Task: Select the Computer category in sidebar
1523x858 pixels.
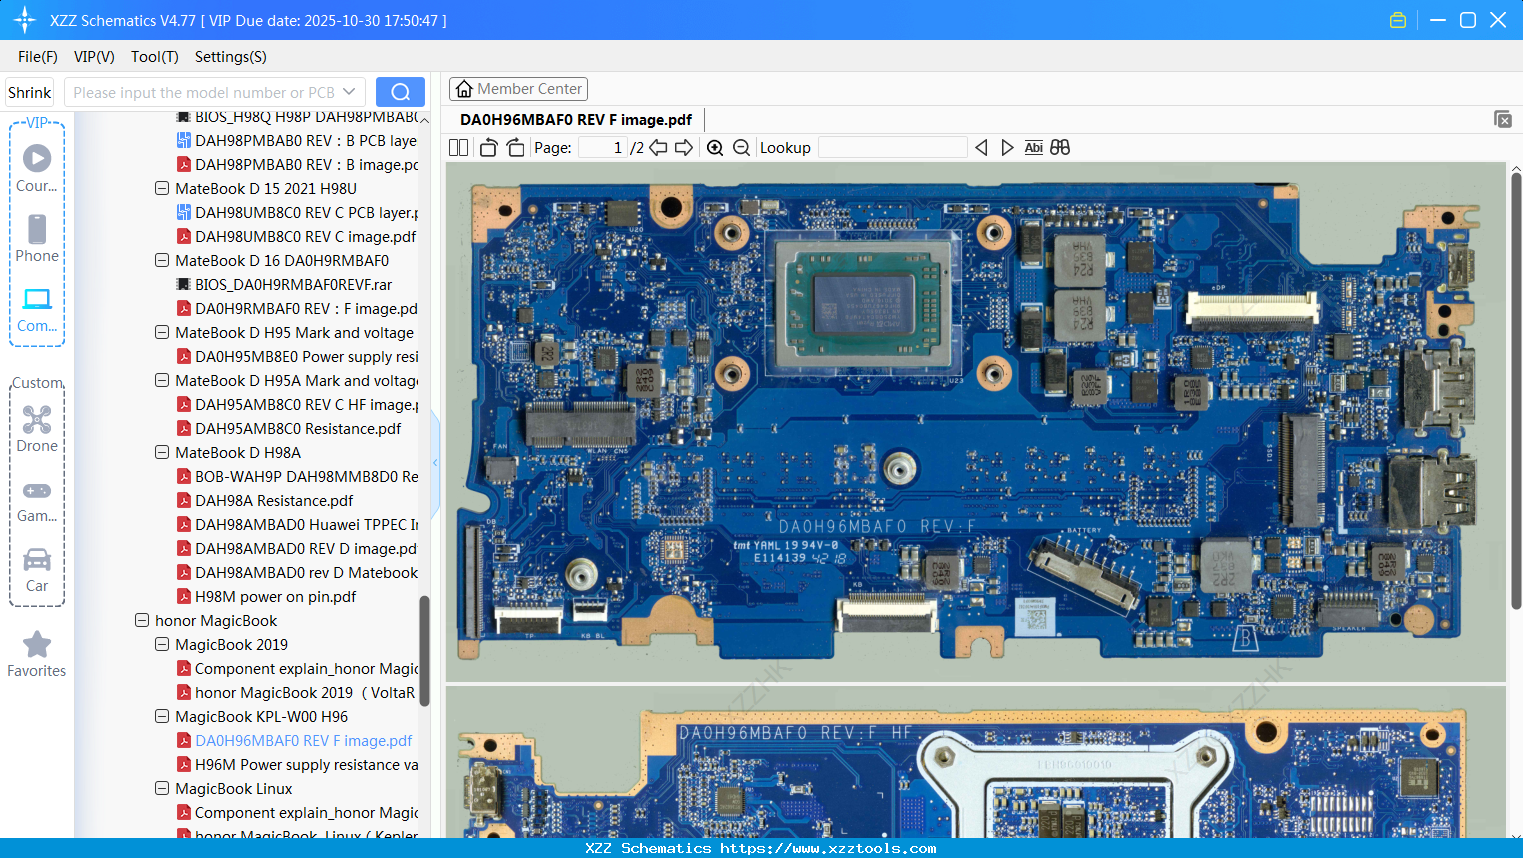Action: [37, 309]
